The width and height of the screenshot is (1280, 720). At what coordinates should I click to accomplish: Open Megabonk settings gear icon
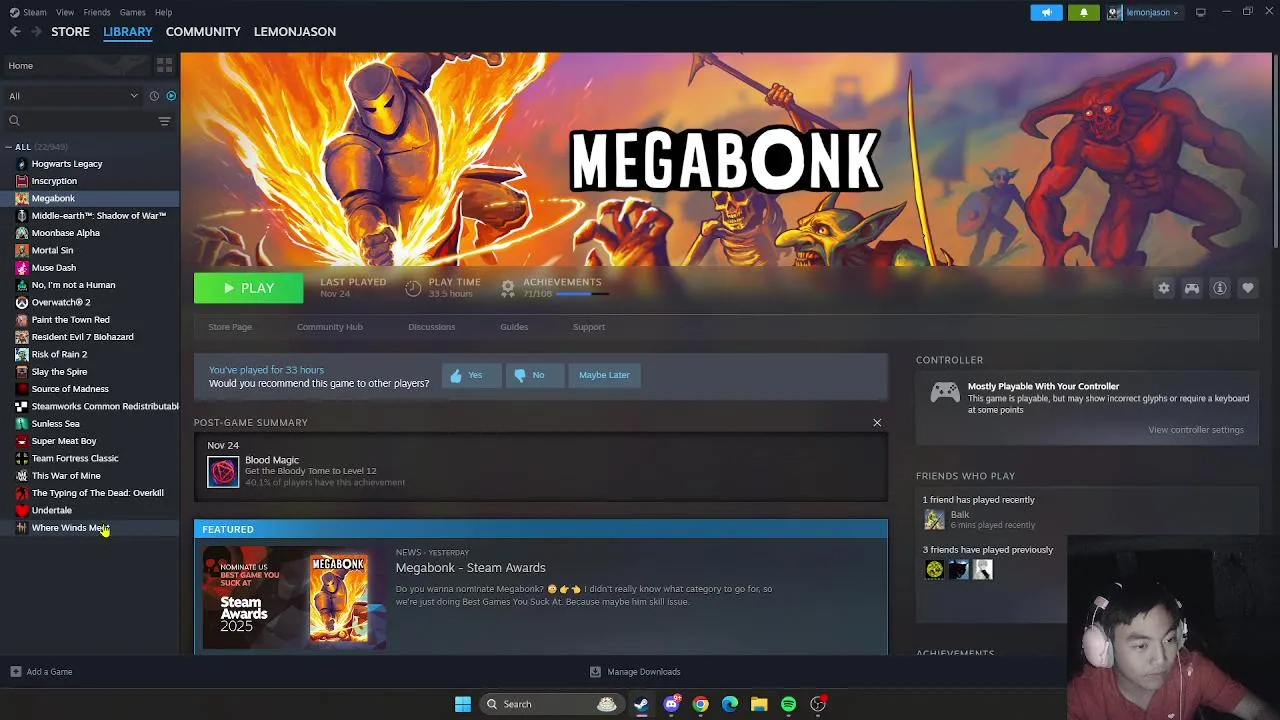[1164, 288]
